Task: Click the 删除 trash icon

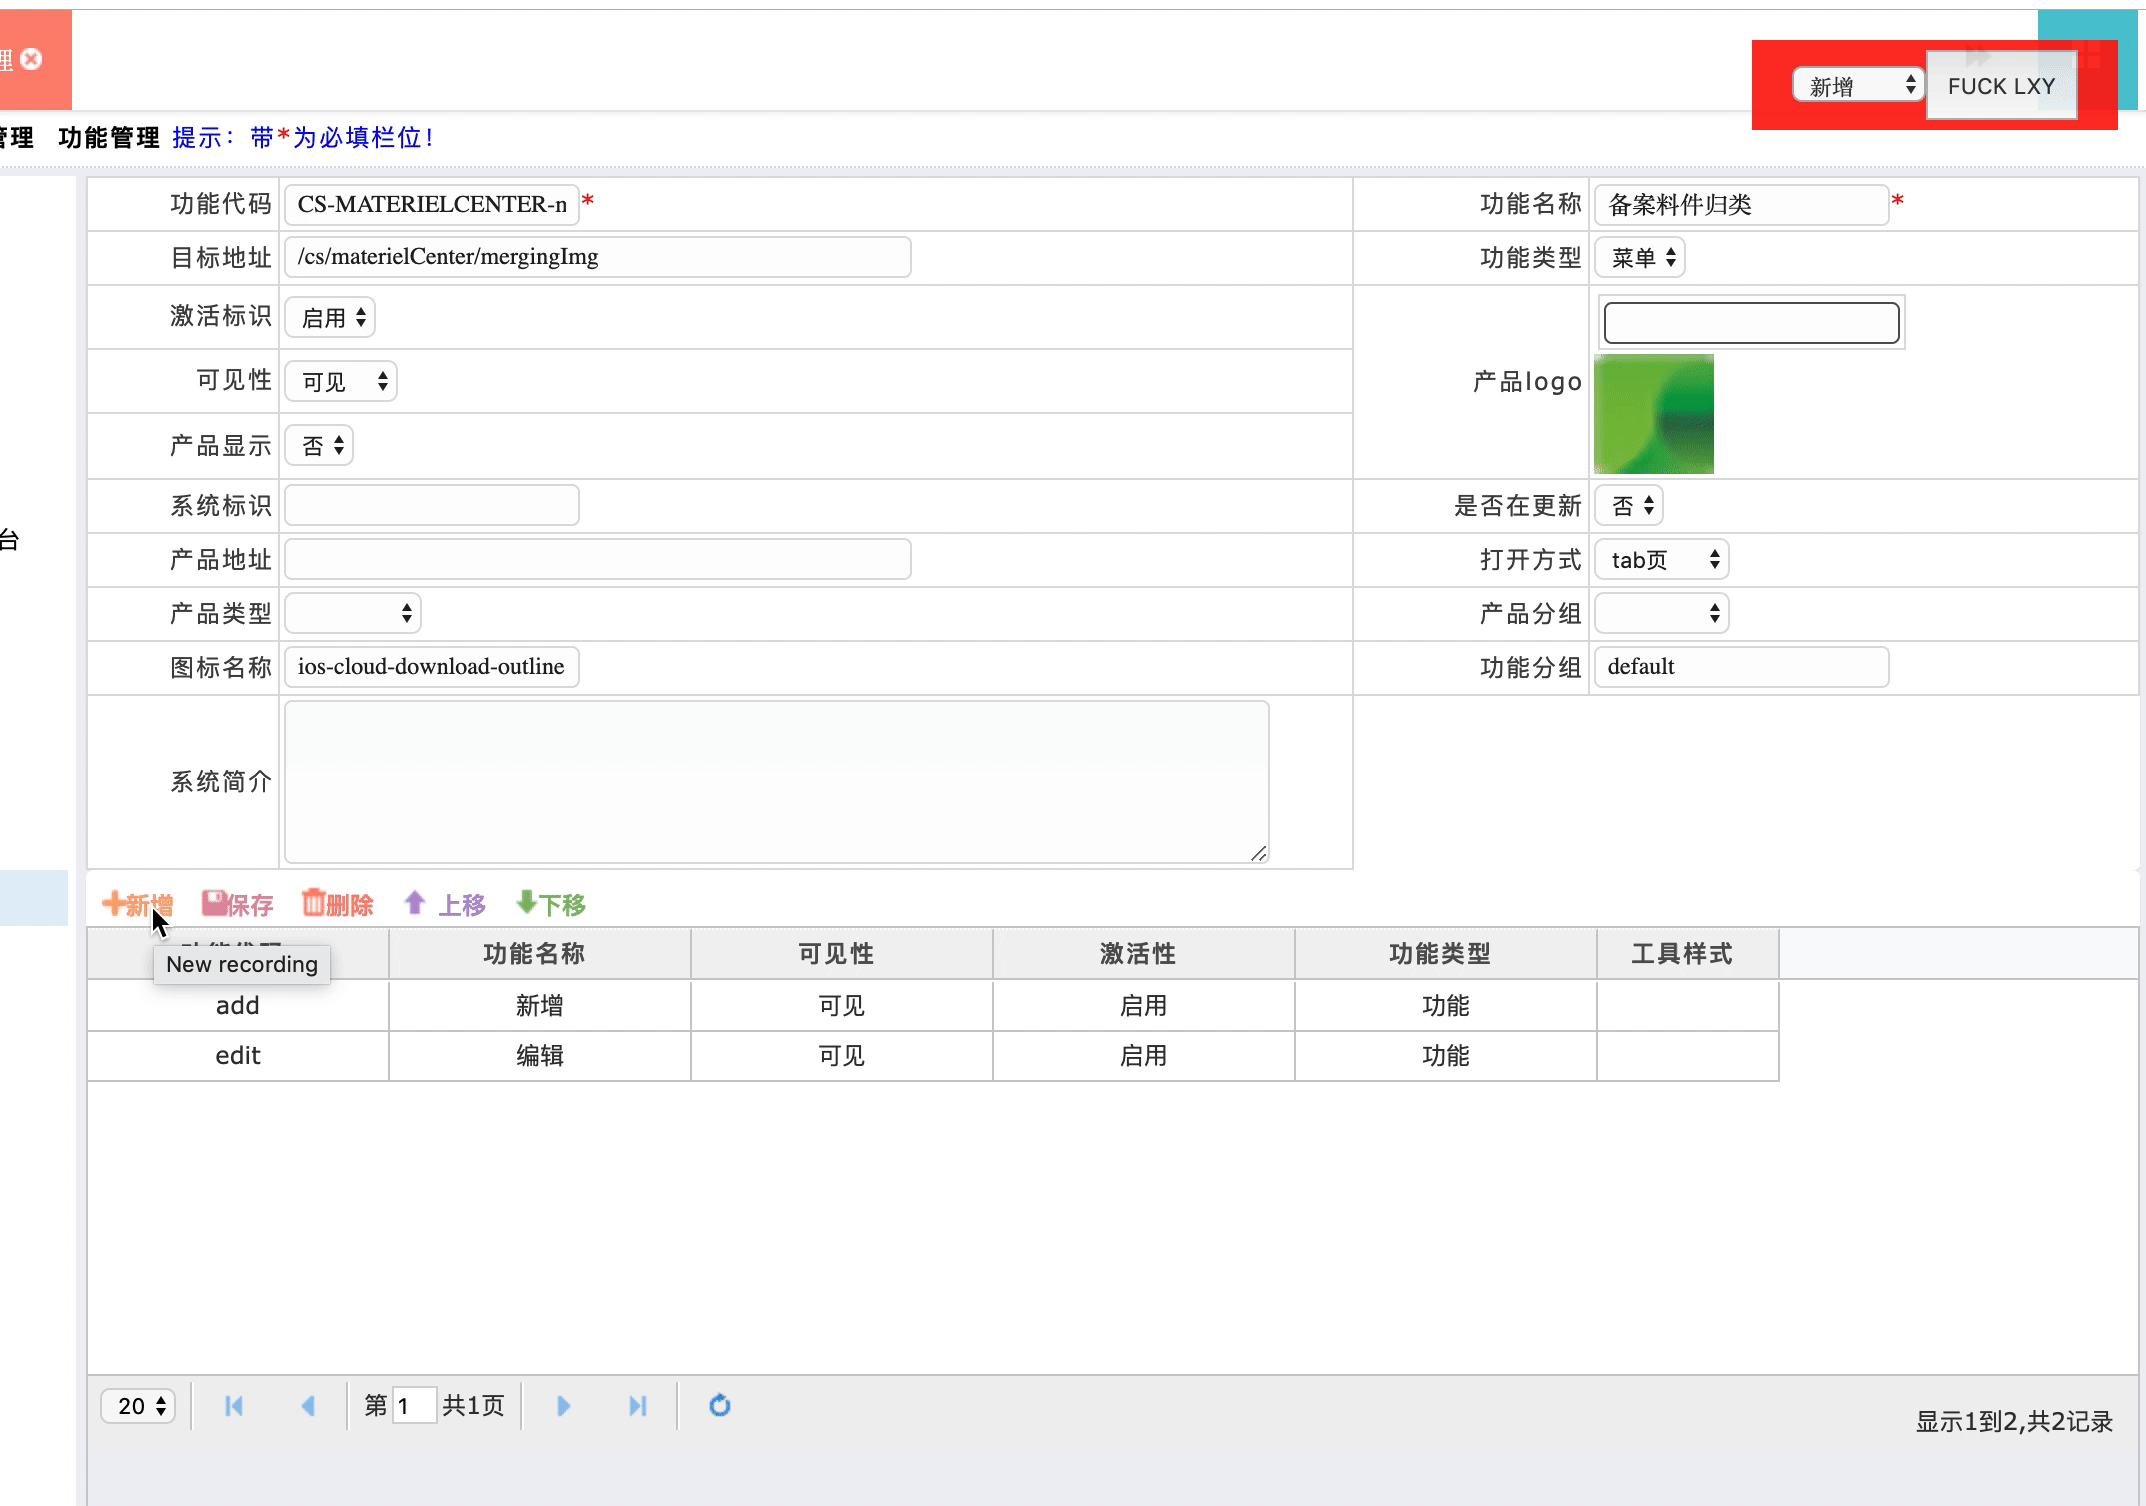Action: coord(314,904)
